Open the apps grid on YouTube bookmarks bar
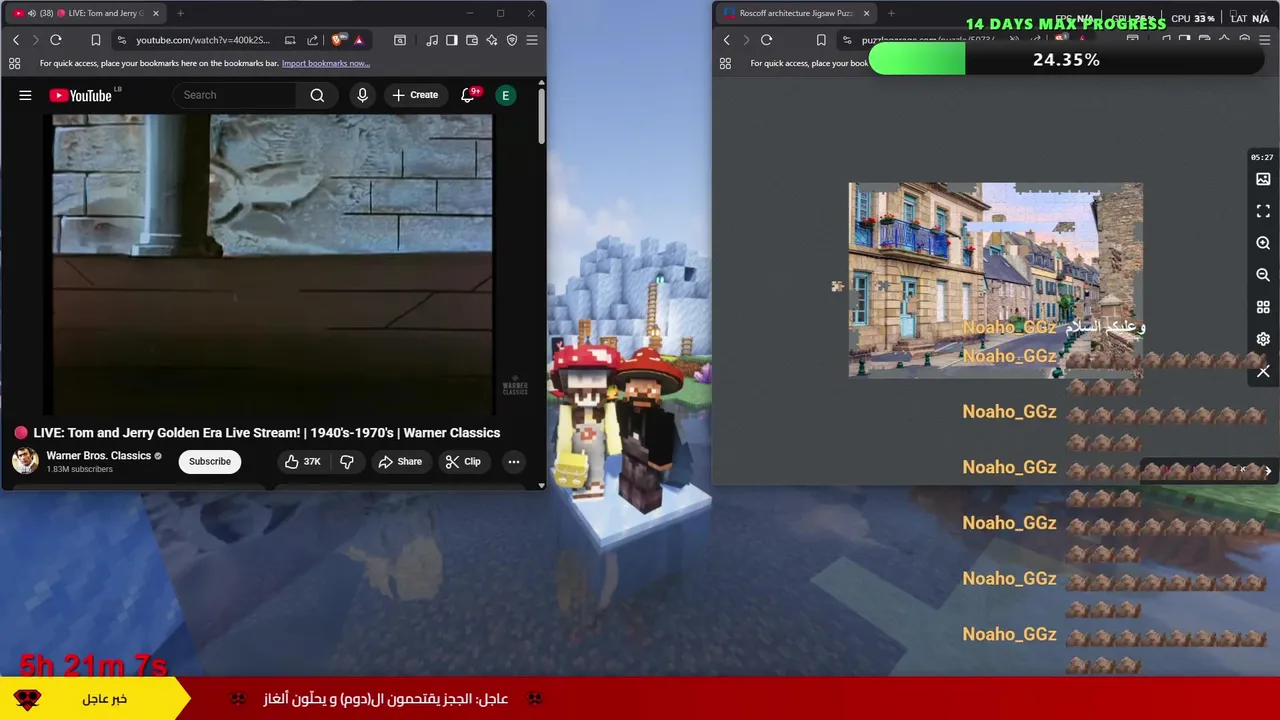The image size is (1280, 720). pyautogui.click(x=14, y=63)
